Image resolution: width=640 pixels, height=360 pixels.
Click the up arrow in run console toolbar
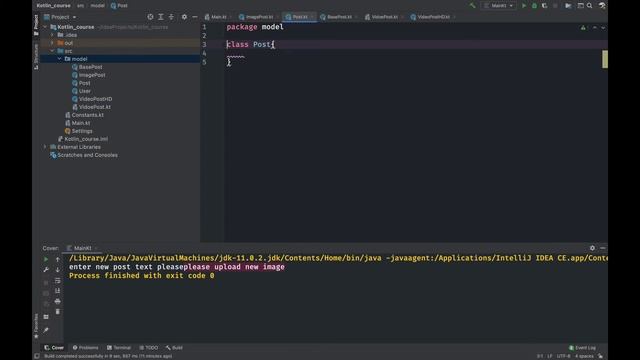58,259
